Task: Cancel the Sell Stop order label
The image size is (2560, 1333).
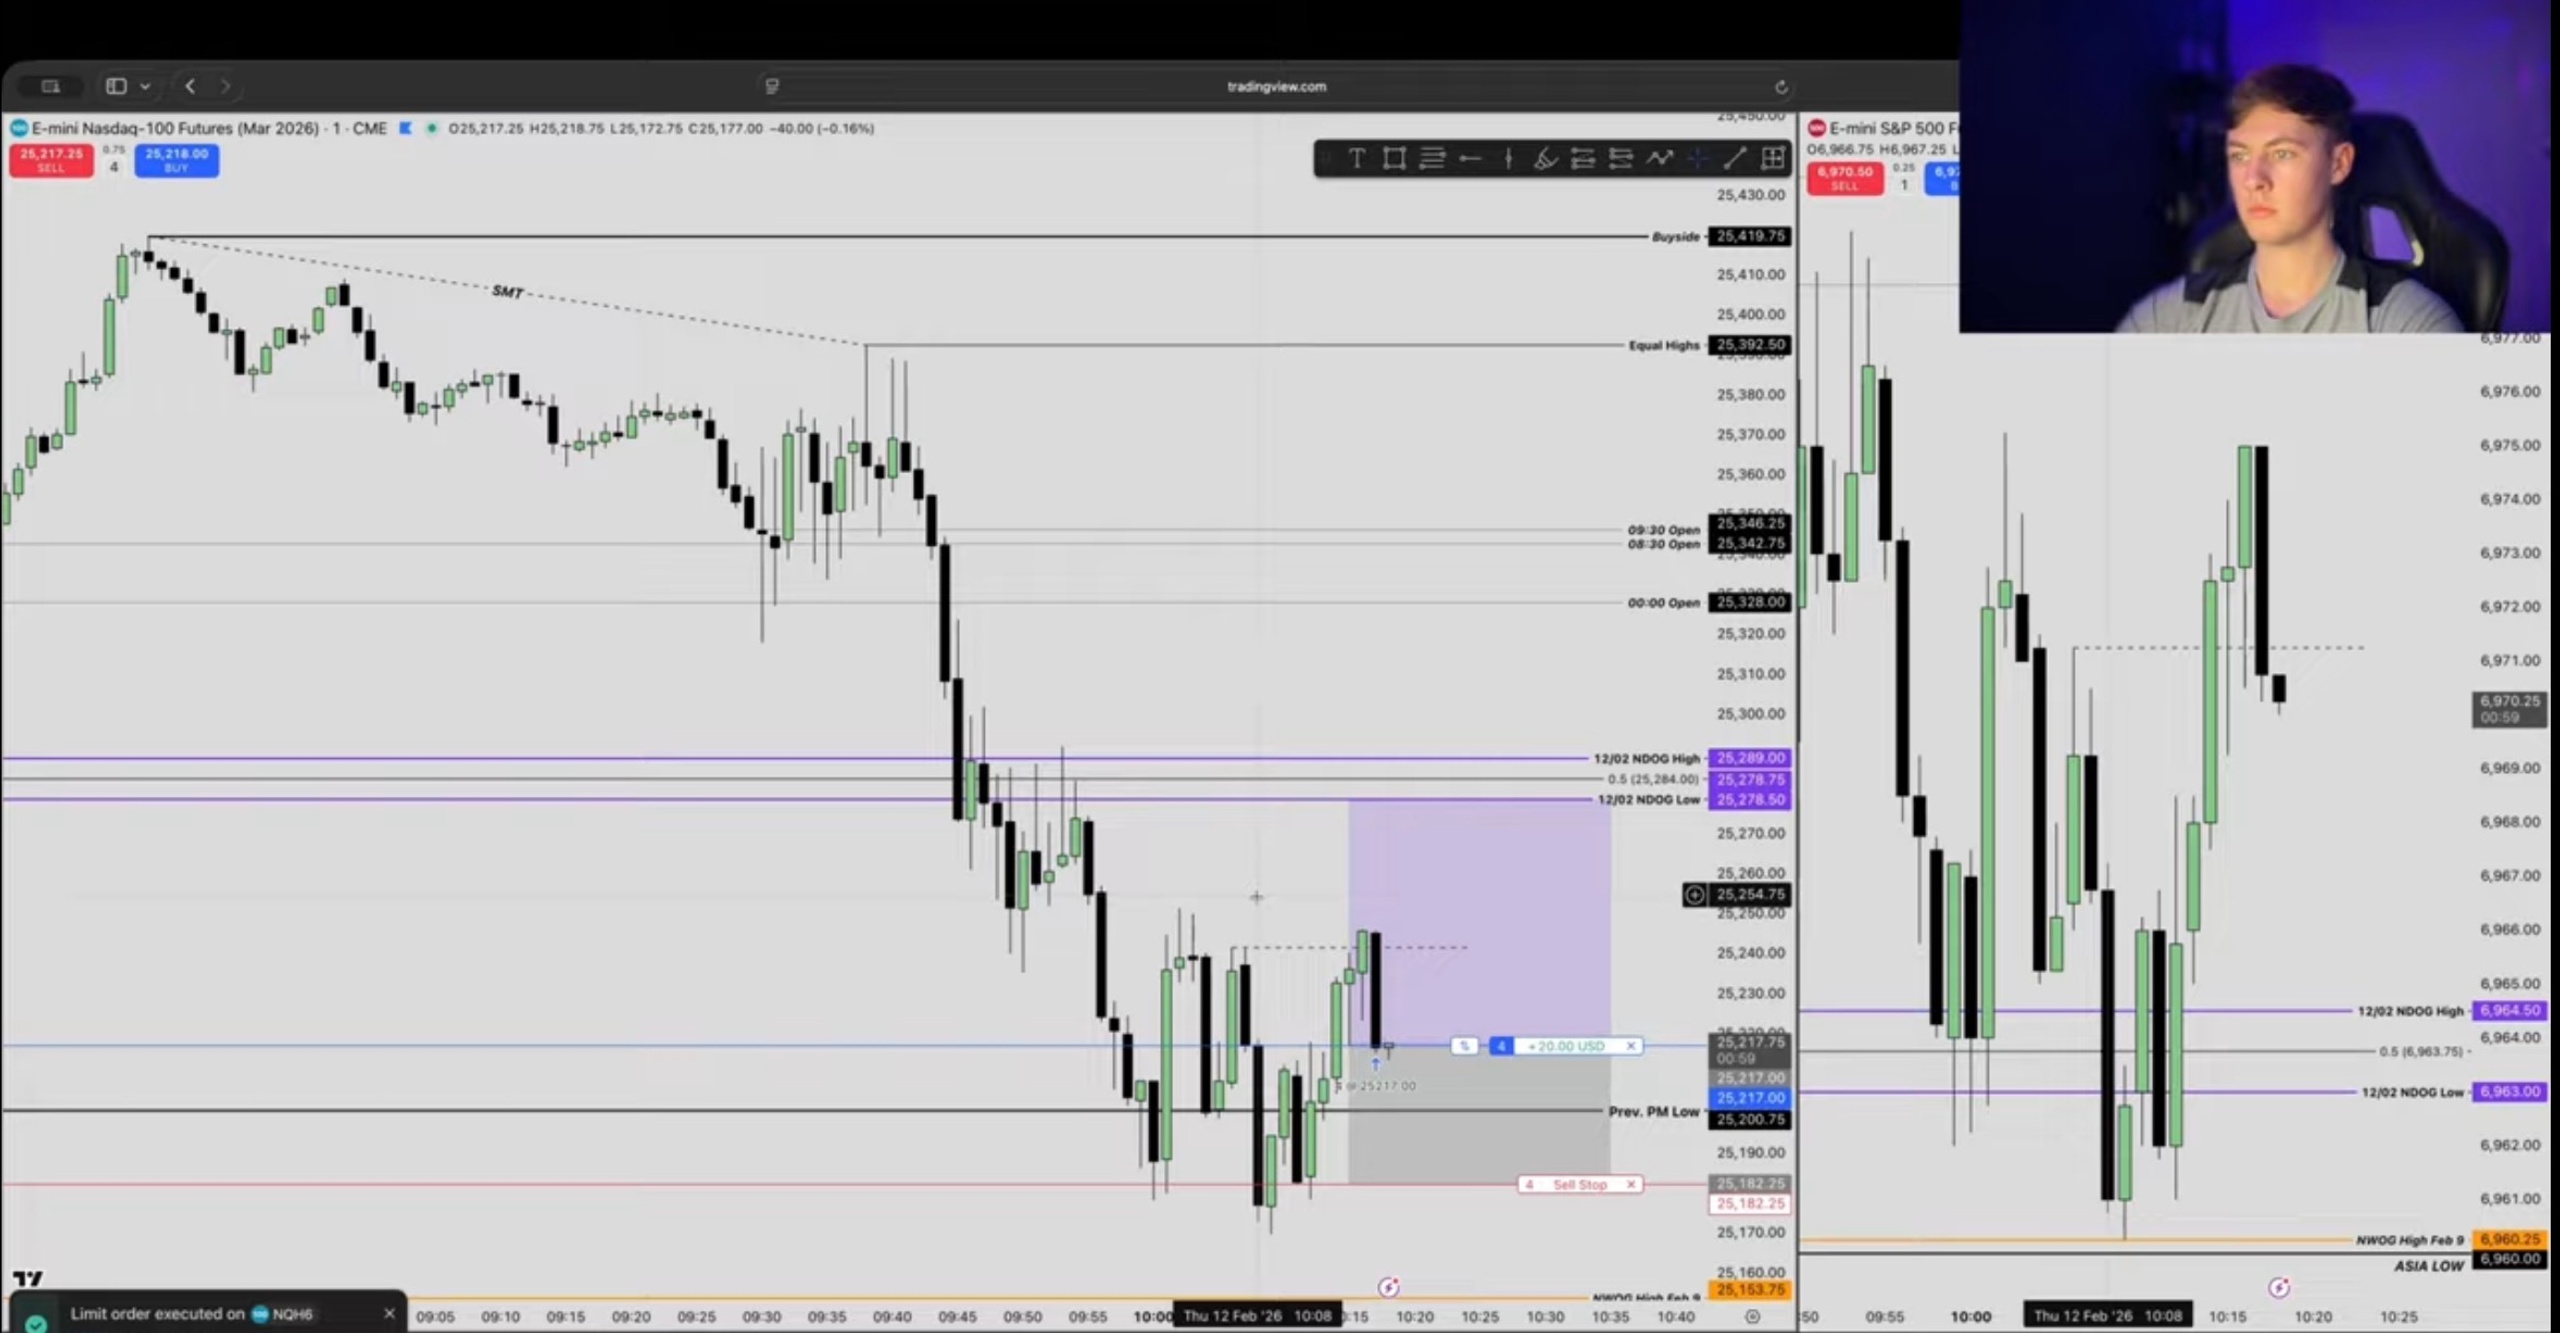Action: tap(1631, 1184)
